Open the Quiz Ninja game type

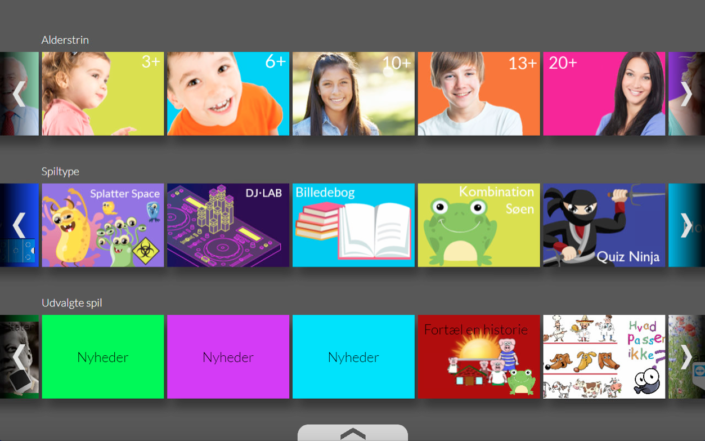pyautogui.click(x=604, y=225)
